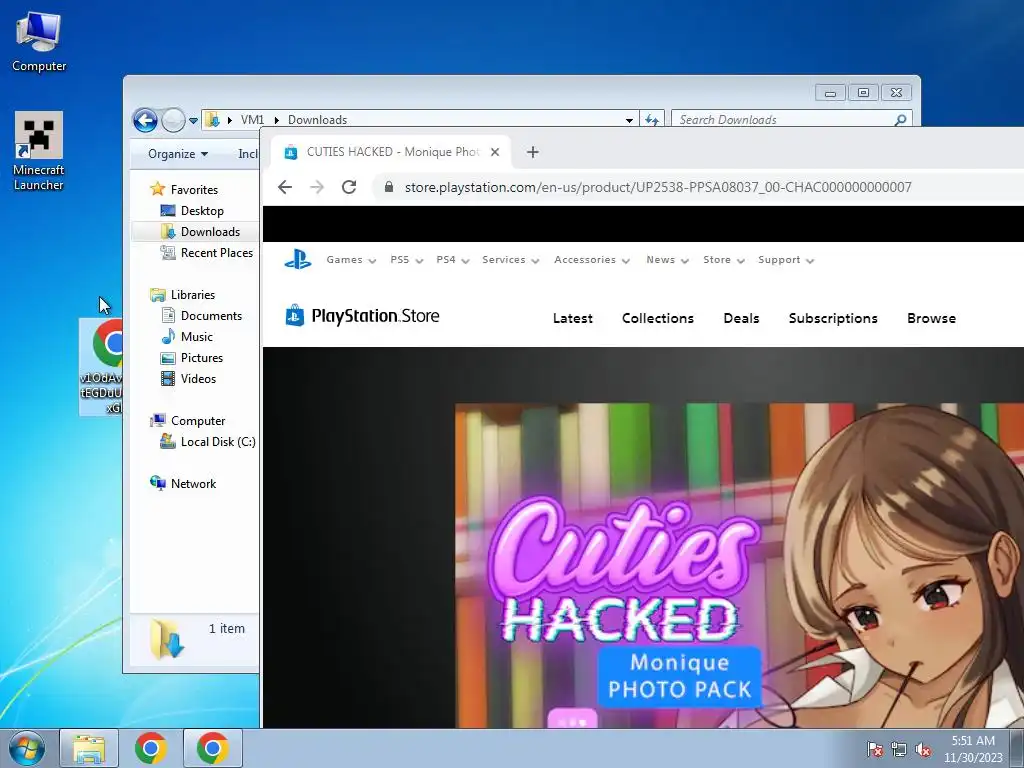Viewport: 1024px width, 768px height.
Task: Expand the News menu
Action: pos(667,260)
